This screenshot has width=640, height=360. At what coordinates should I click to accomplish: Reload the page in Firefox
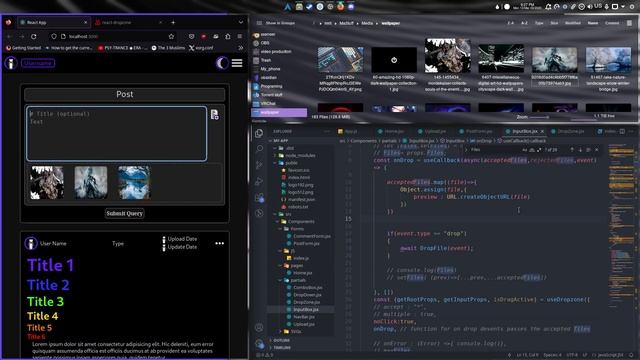pyautogui.click(x=33, y=36)
